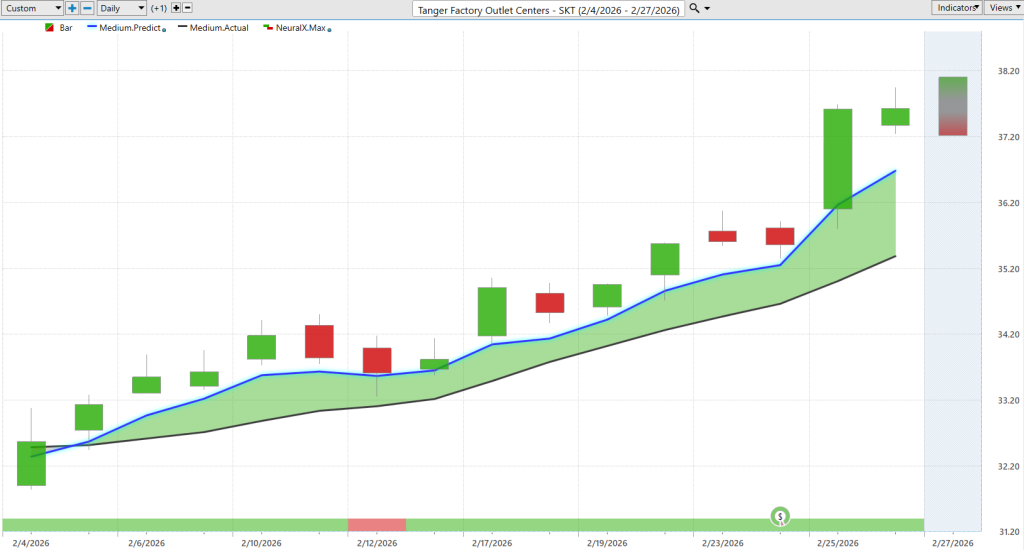Viewport: 1024px width, 550px height.
Task: Open the Daily interval dropdown
Action: coord(121,8)
